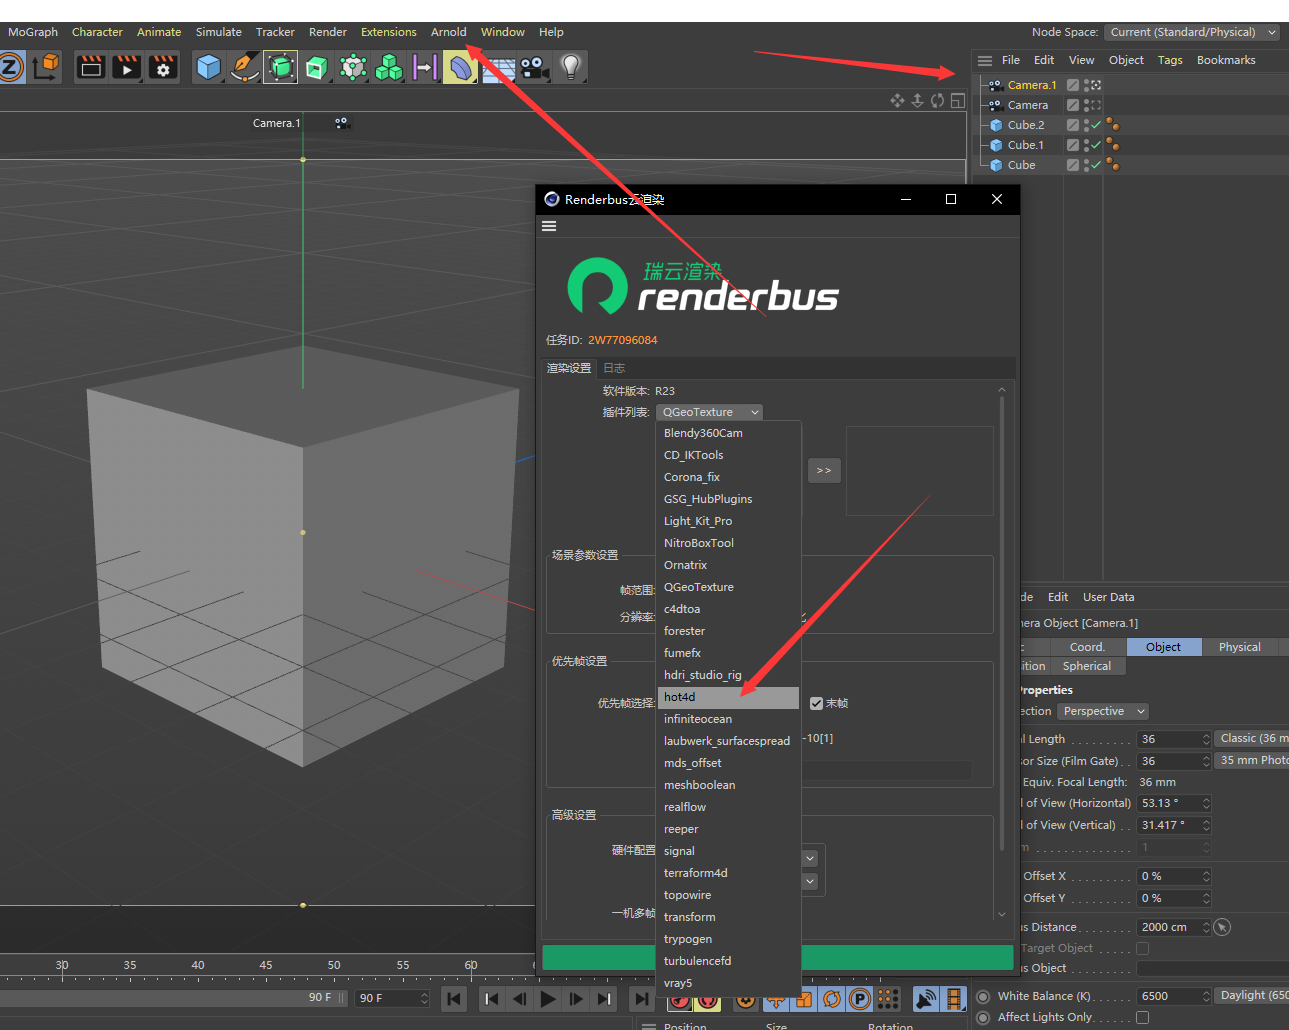This screenshot has height=1030, width=1289.
Task: Switch to the 日志 tab
Action: [614, 368]
